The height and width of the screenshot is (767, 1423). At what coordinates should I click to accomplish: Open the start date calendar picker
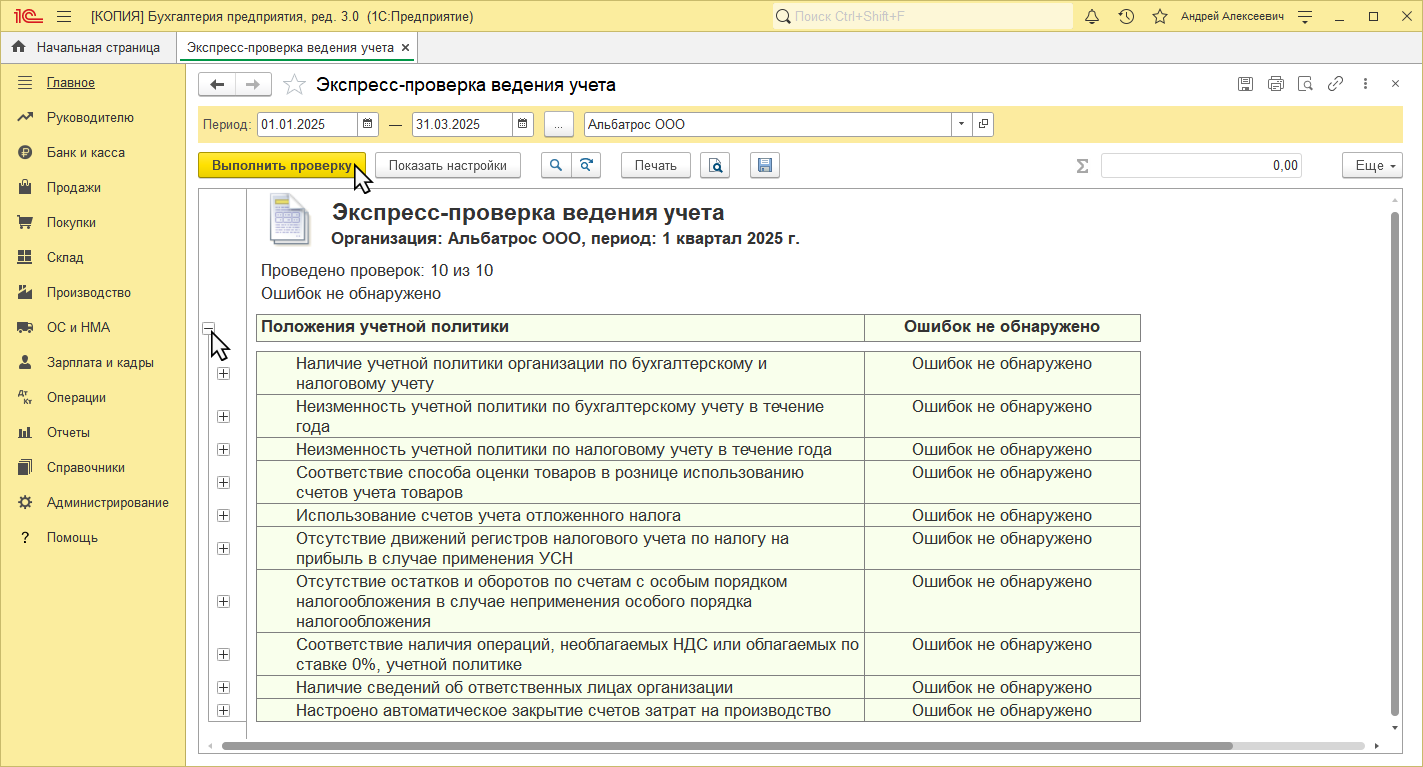coord(368,125)
